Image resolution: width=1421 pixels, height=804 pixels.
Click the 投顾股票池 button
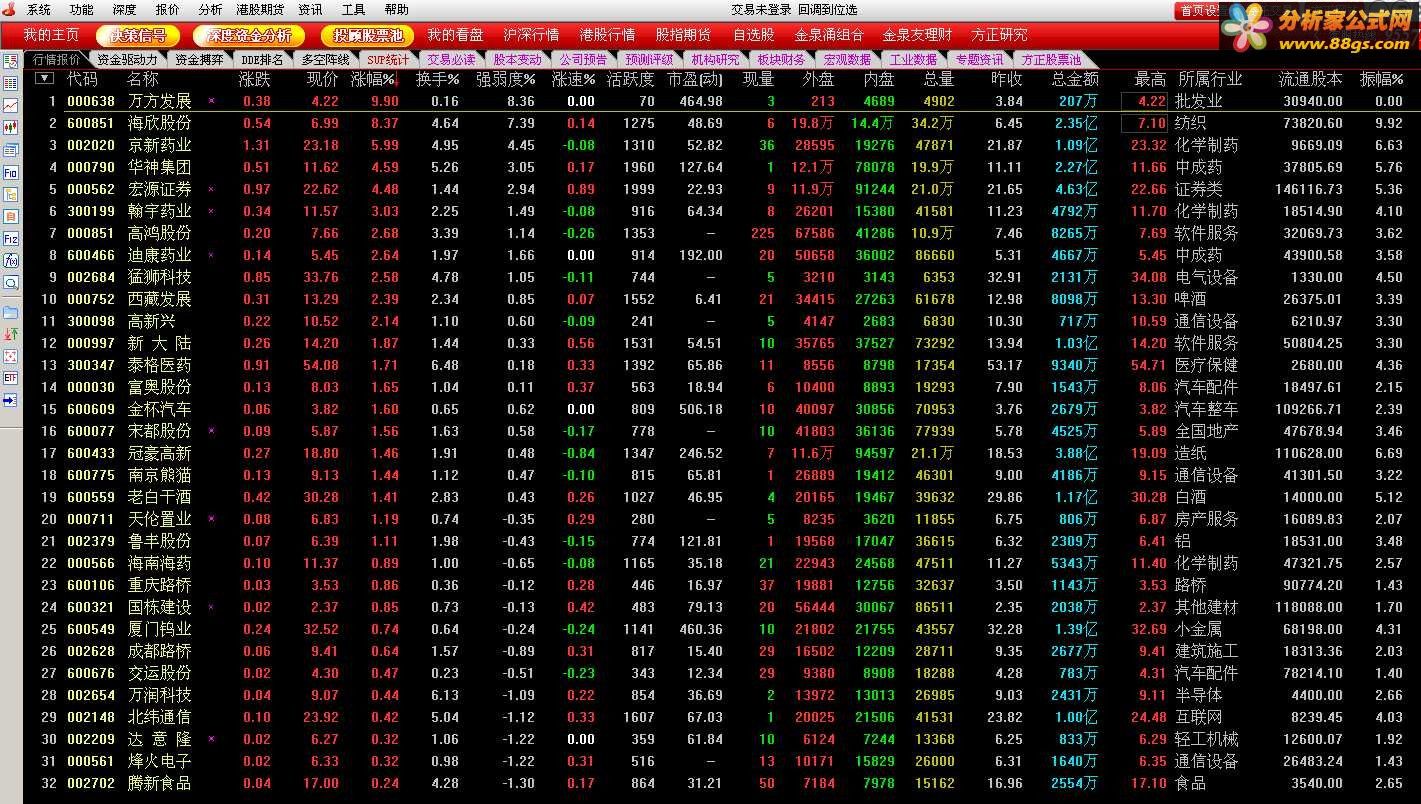[x=368, y=35]
